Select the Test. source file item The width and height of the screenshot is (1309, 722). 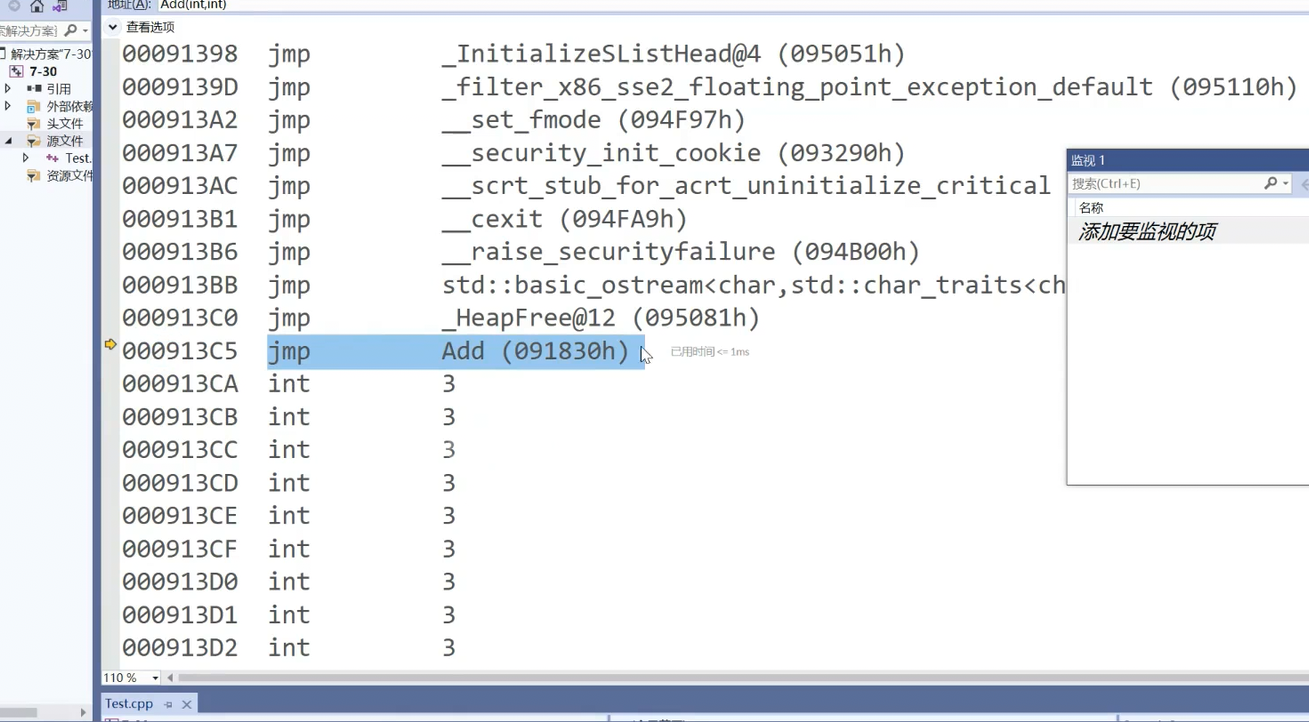77,158
